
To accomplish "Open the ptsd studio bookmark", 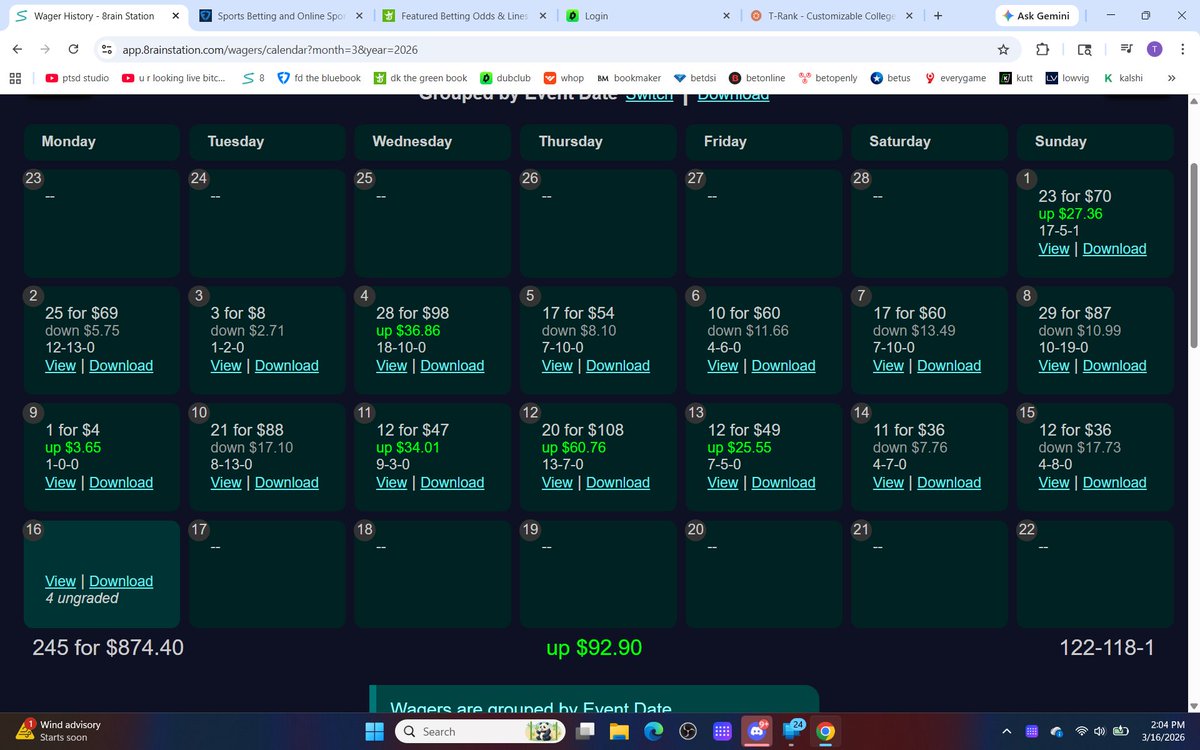I will point(78,78).
